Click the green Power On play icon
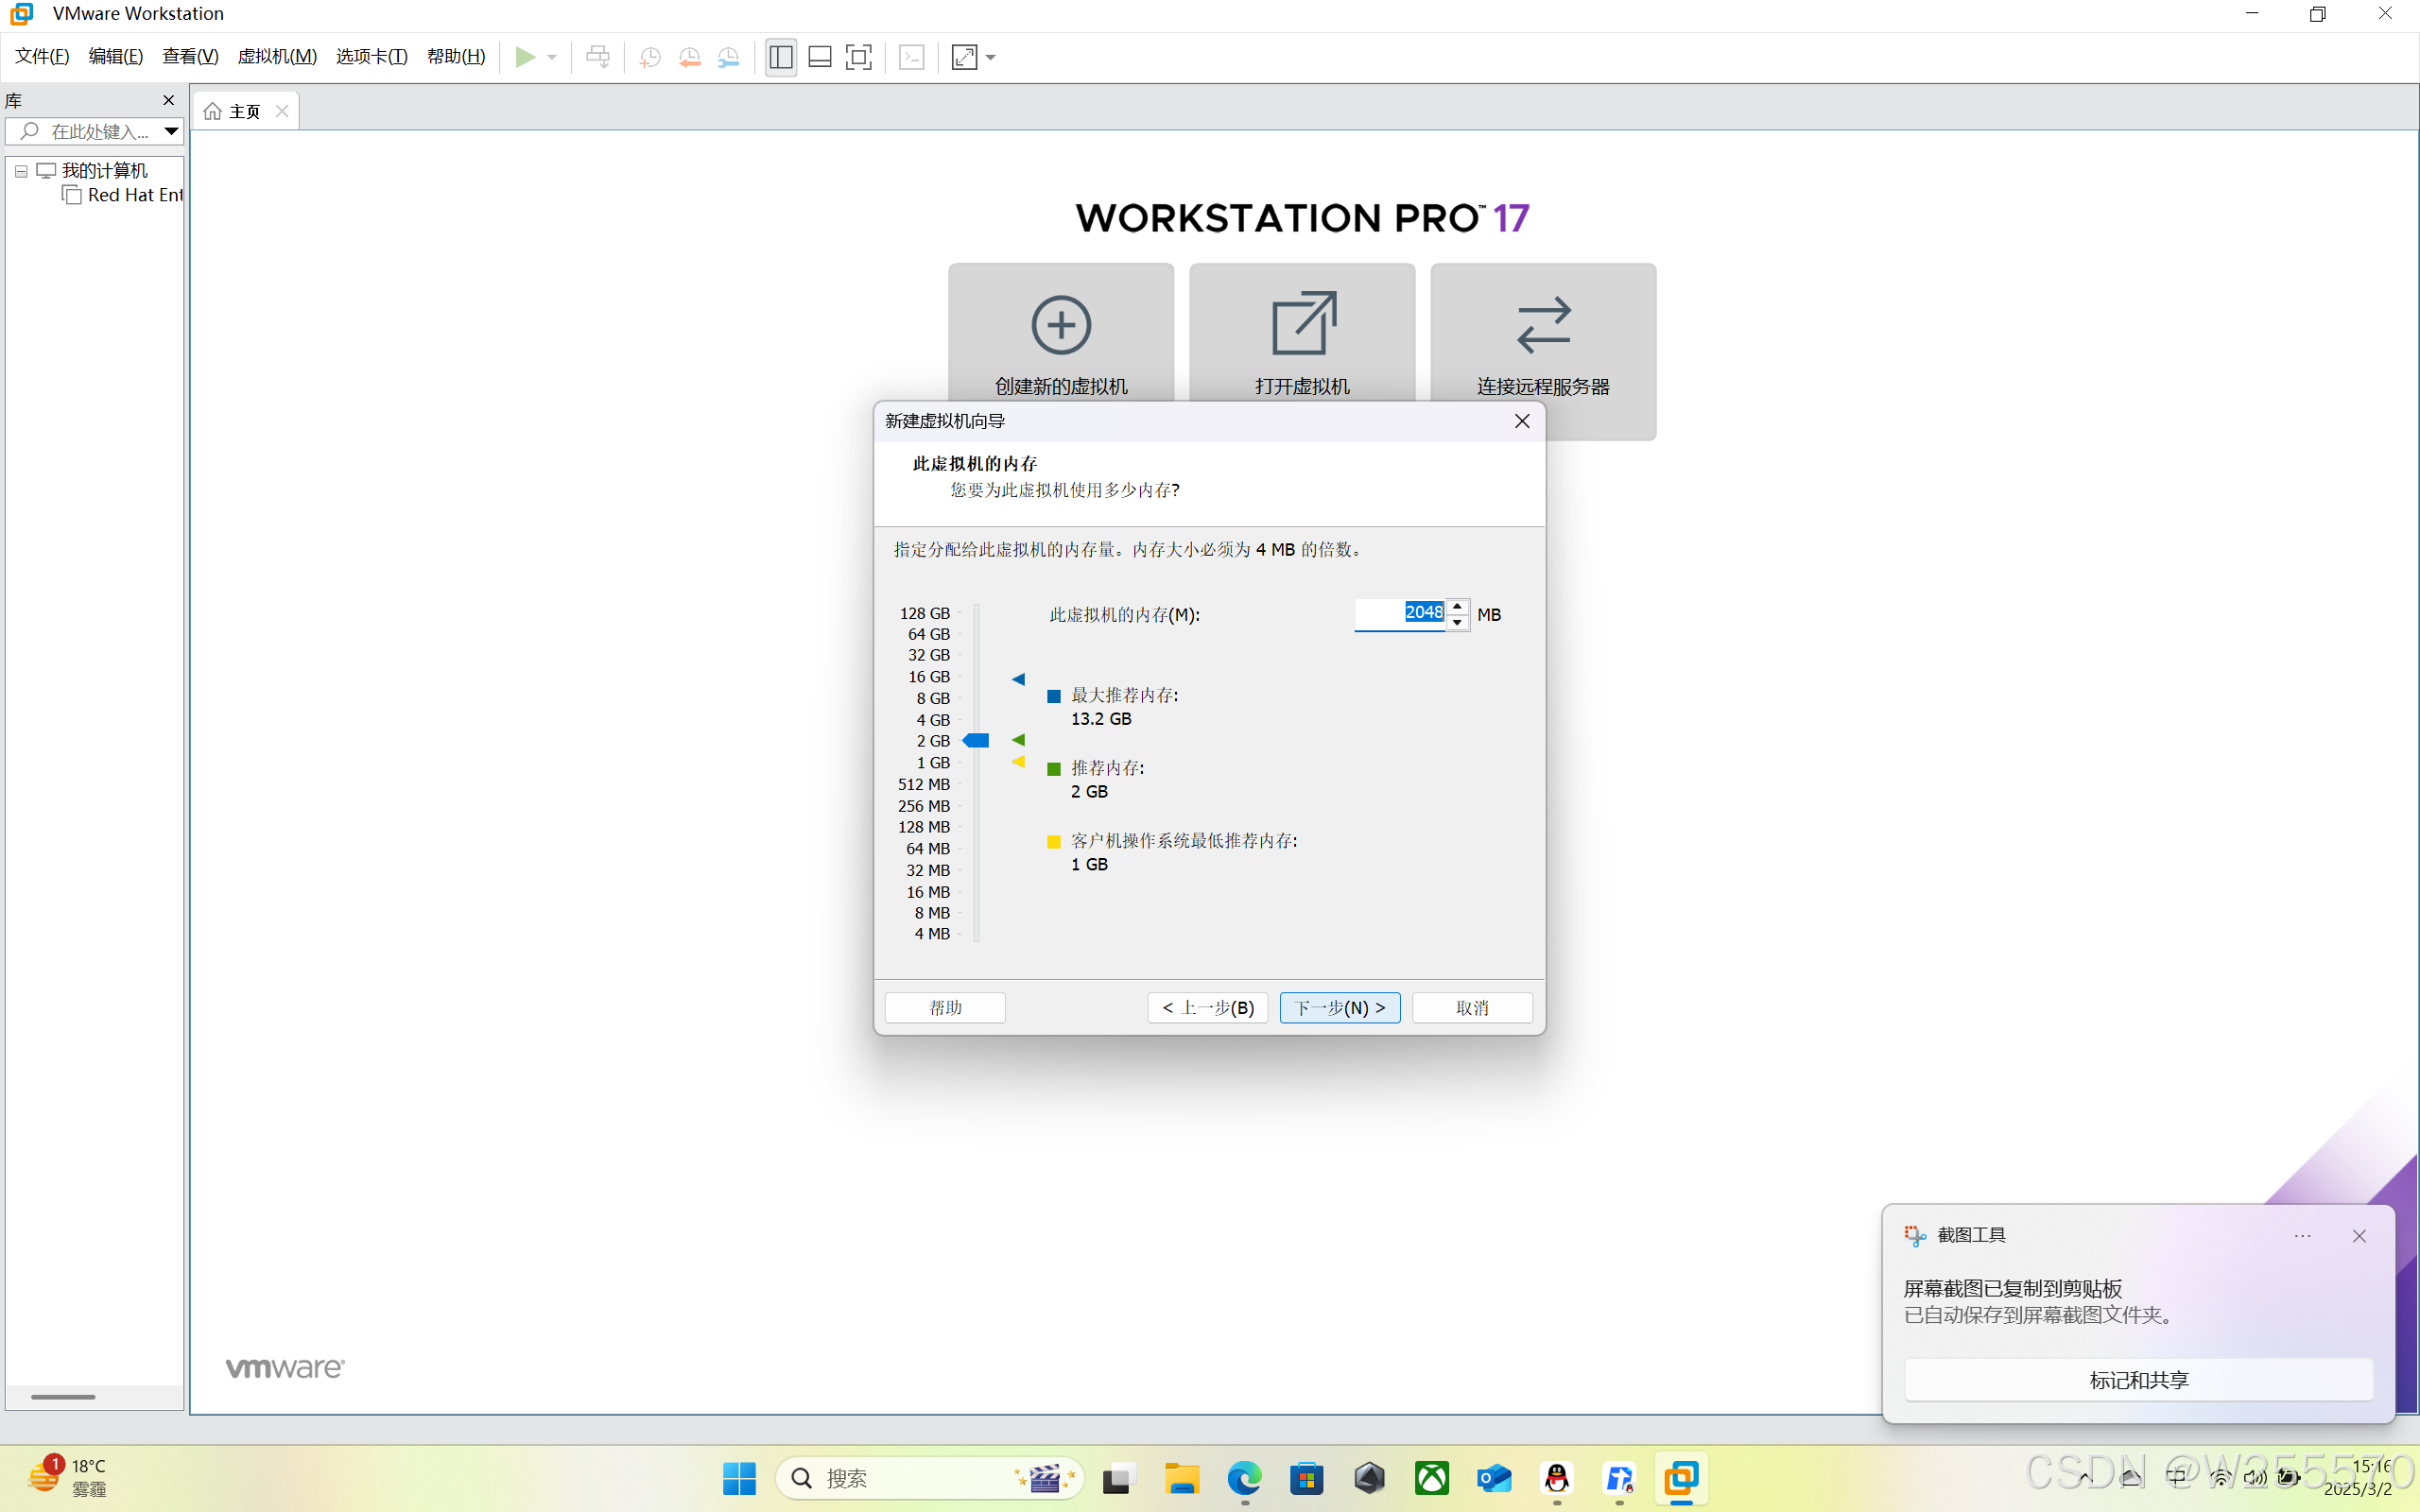The height and width of the screenshot is (1512, 2420). click(525, 57)
